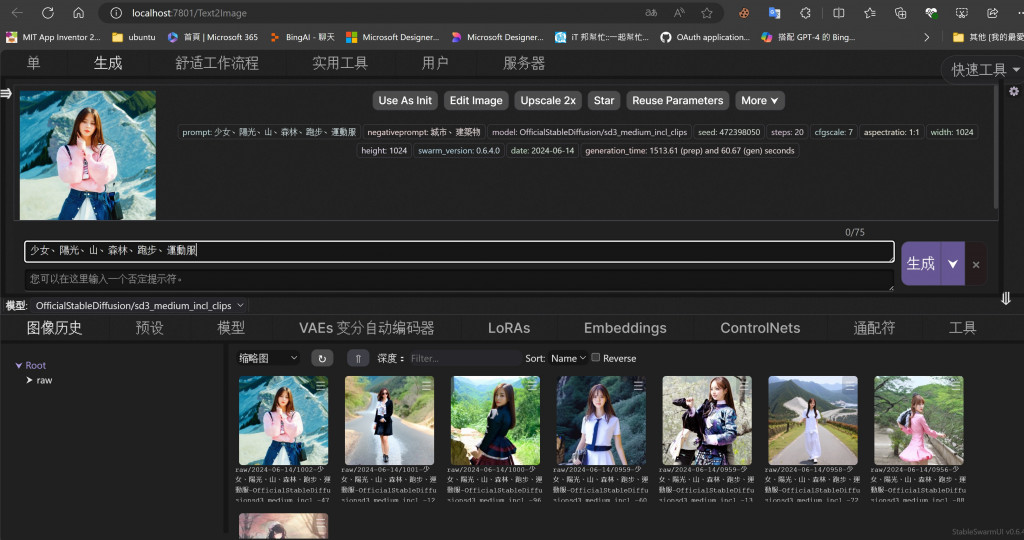Click the generation_time parameter tag

point(690,151)
